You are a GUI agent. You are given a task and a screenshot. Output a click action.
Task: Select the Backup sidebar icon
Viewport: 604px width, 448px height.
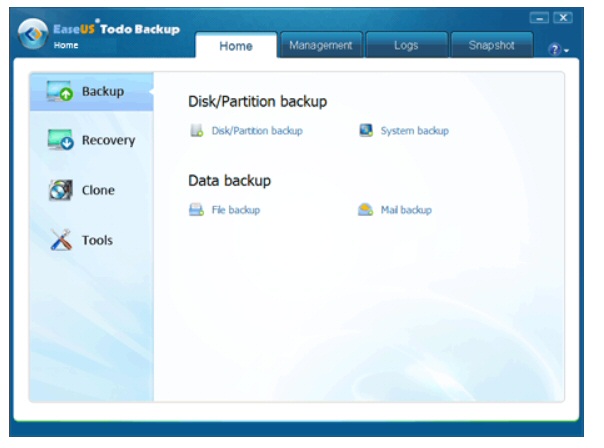click(x=59, y=91)
